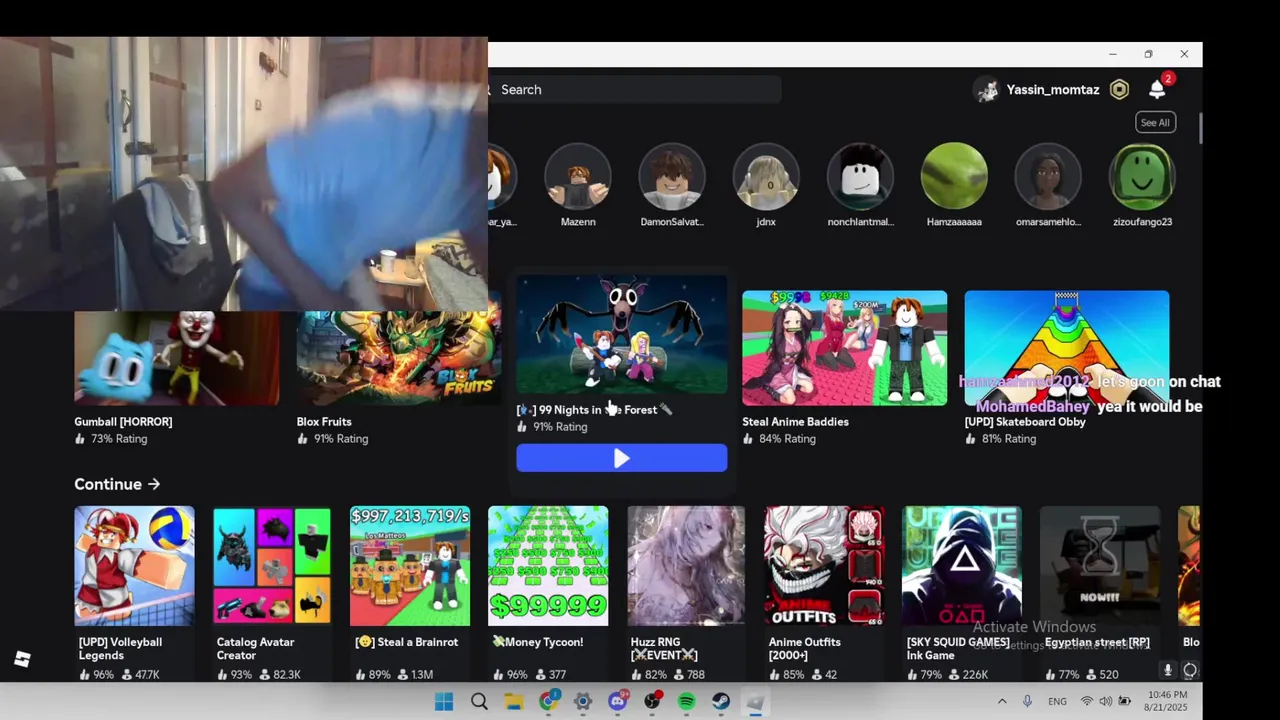1280x720 pixels.
Task: Open the Wi-Fi network tray icon
Action: (x=1087, y=702)
